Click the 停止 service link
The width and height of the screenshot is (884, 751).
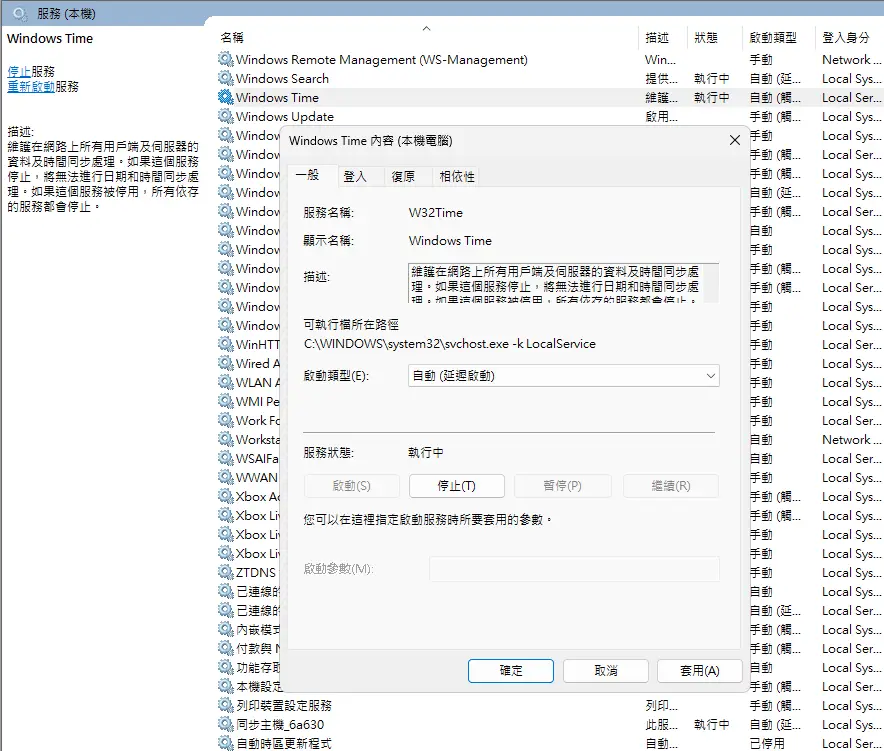point(19,72)
